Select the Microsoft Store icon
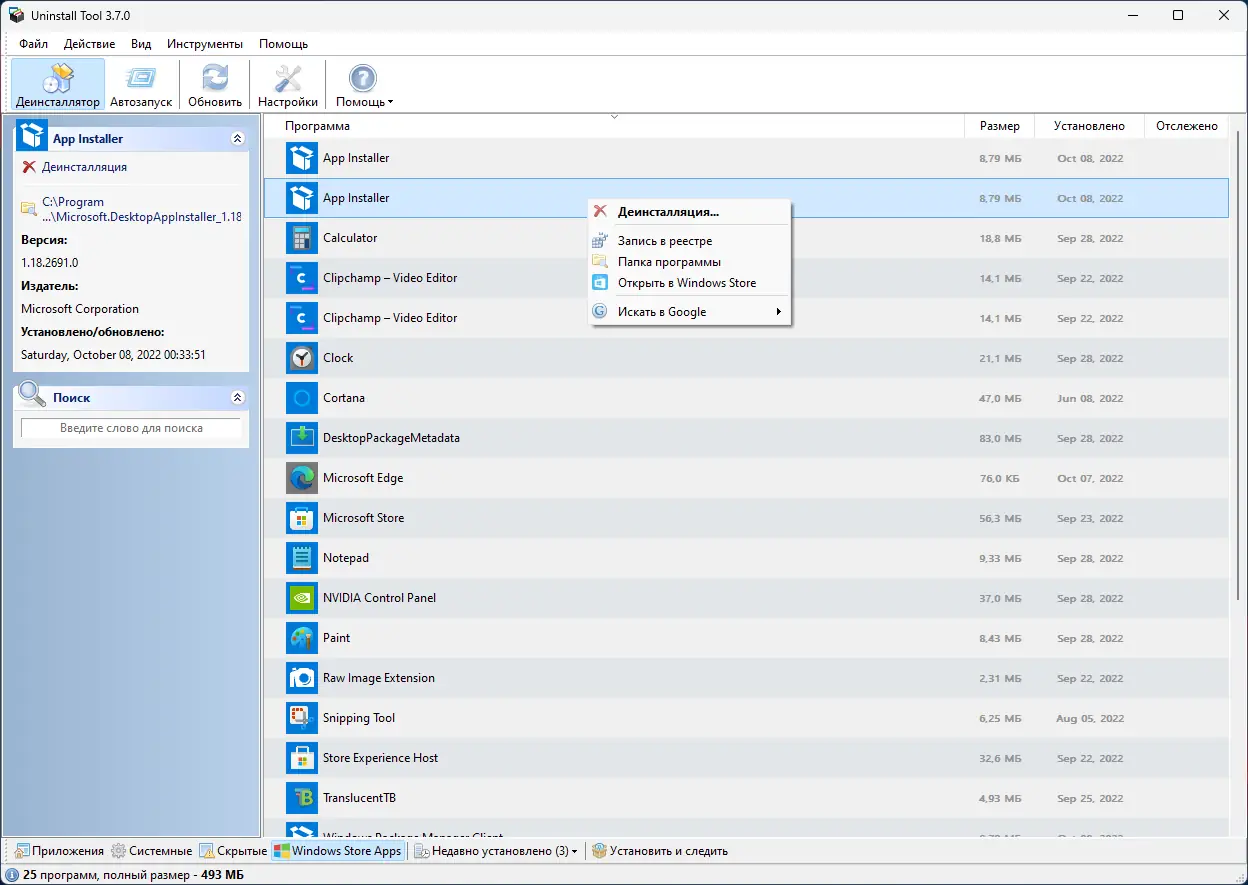Screen dimensions: 1248x885 (302, 518)
